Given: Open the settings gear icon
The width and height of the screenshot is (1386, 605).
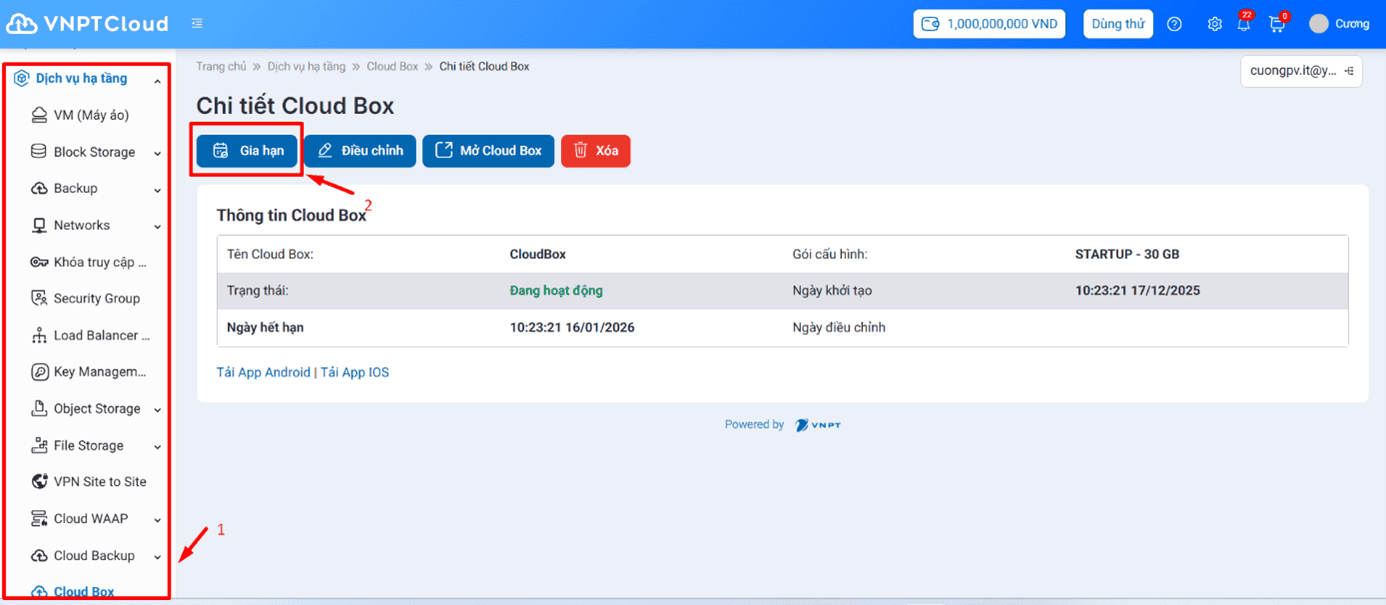Looking at the screenshot, I should click(1214, 24).
